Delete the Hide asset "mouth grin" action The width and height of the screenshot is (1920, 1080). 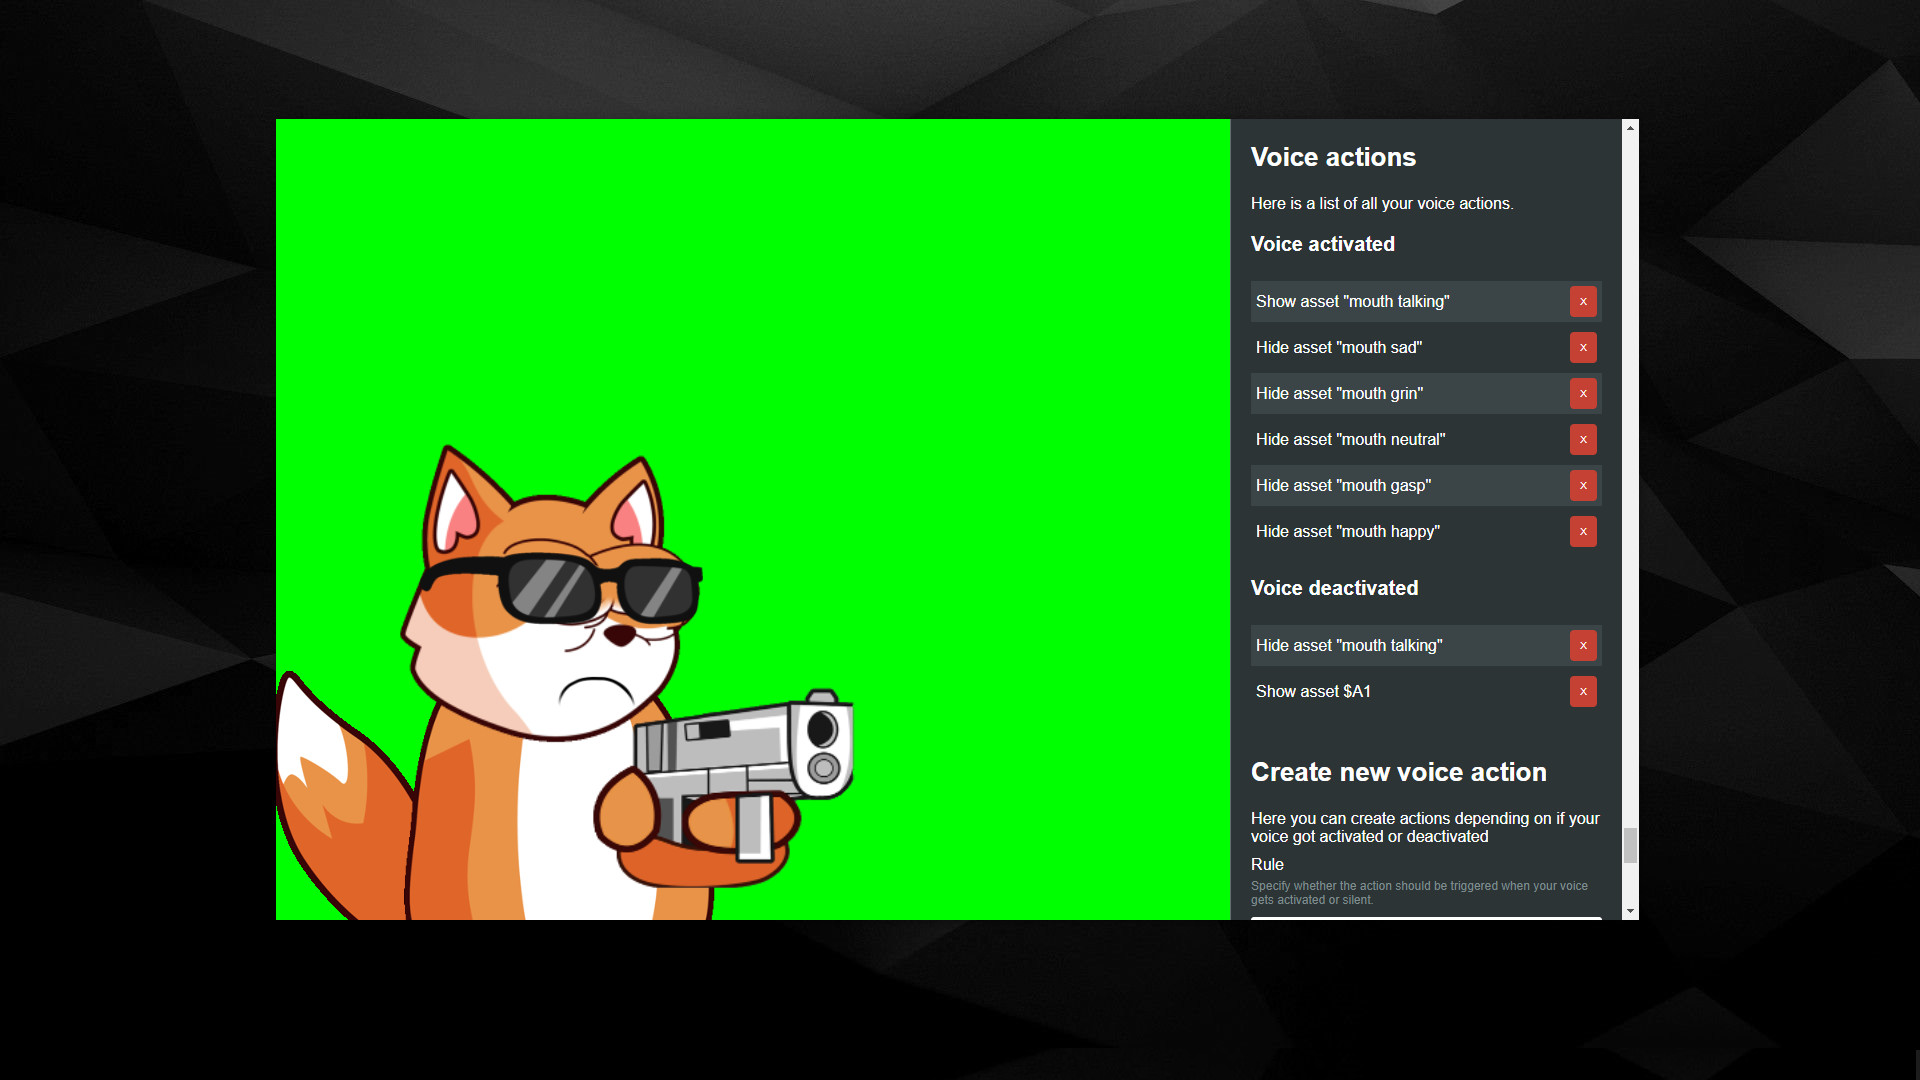1583,393
